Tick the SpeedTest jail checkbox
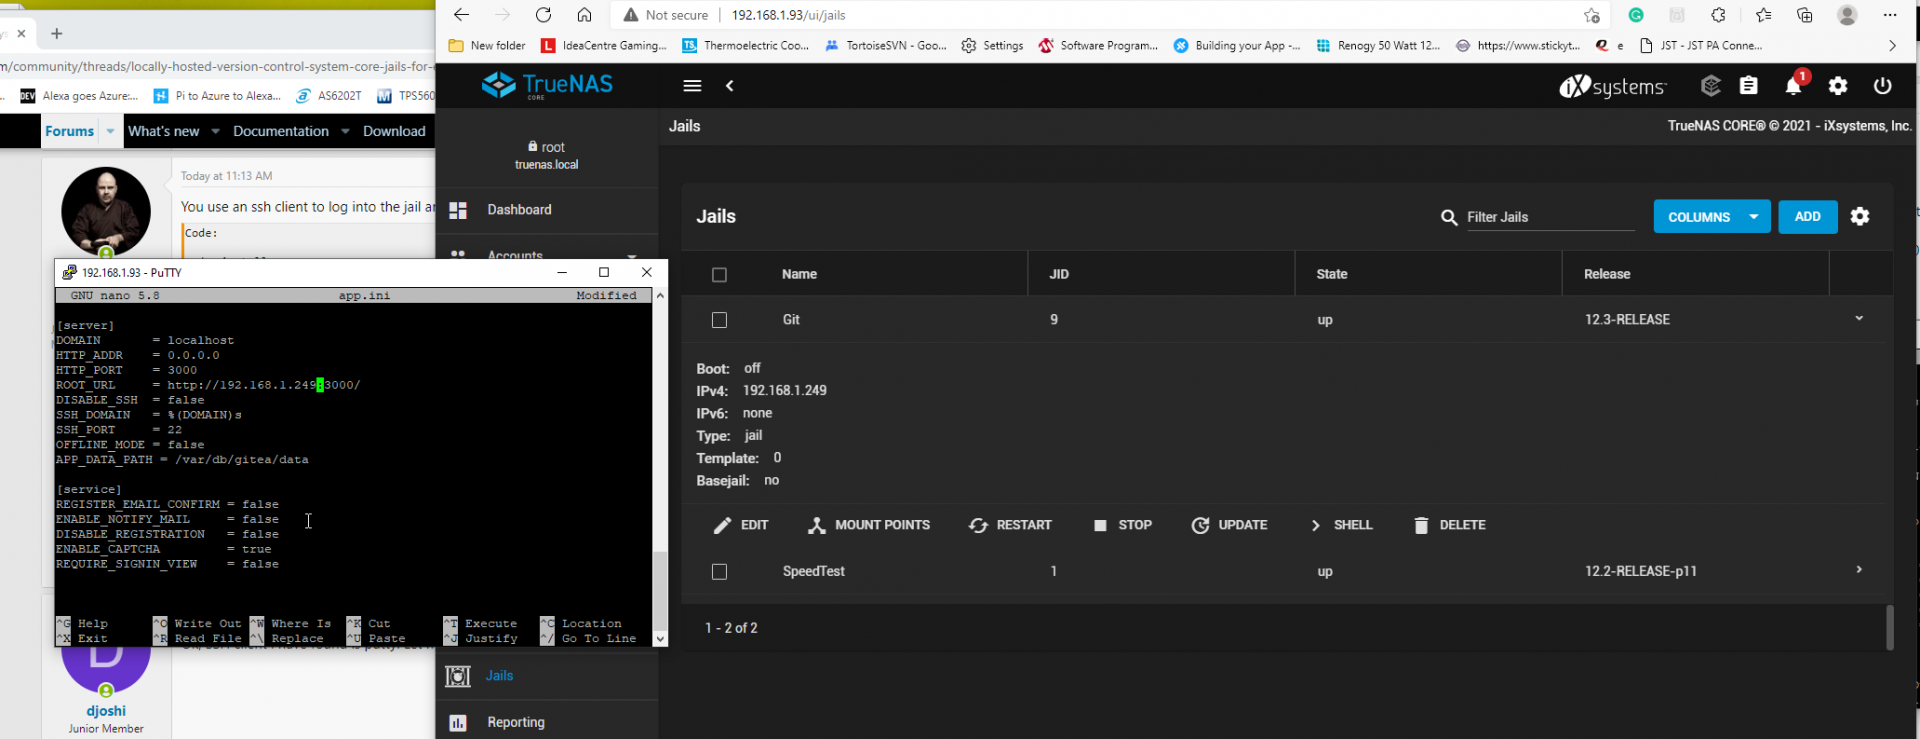The height and width of the screenshot is (739, 1920). pyautogui.click(x=719, y=572)
